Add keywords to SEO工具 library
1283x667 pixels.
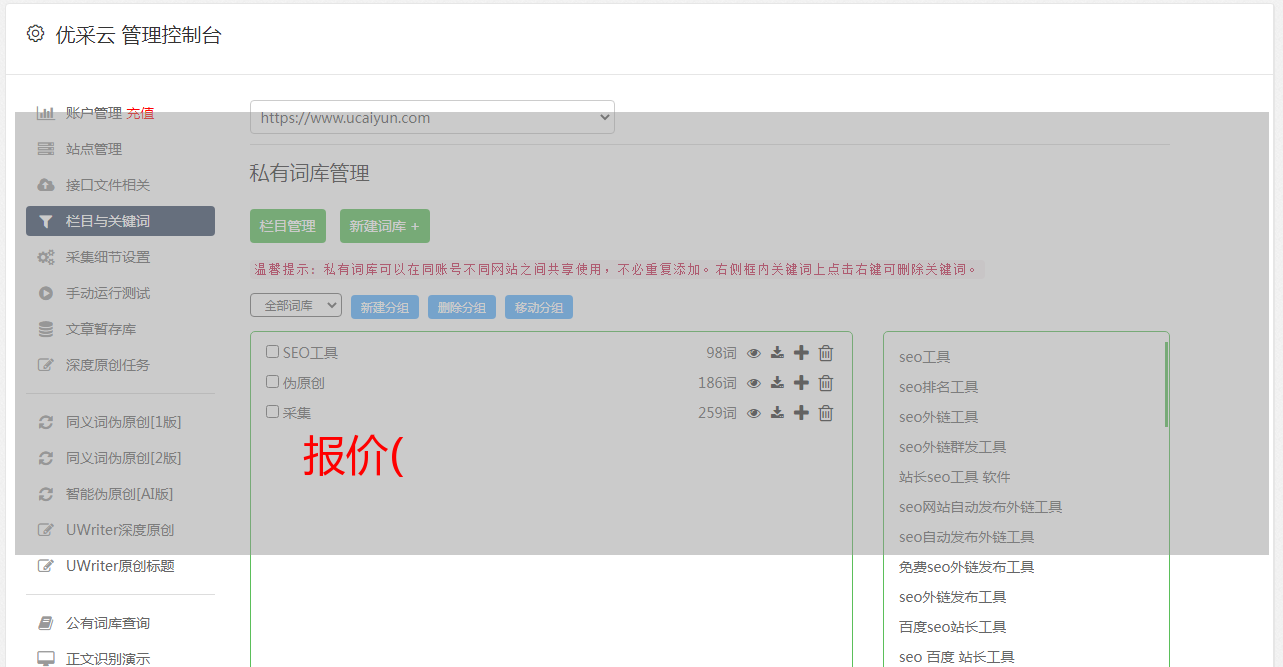point(801,353)
